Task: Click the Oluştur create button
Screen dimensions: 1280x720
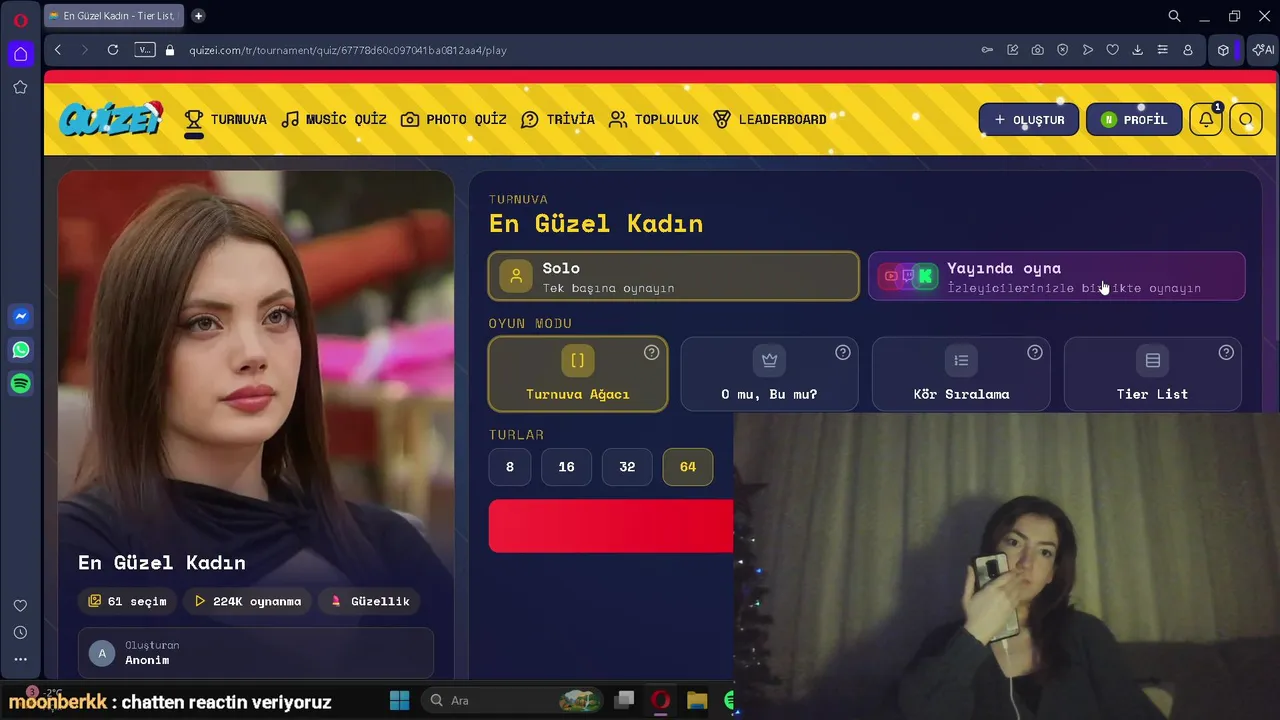Action: point(1029,120)
